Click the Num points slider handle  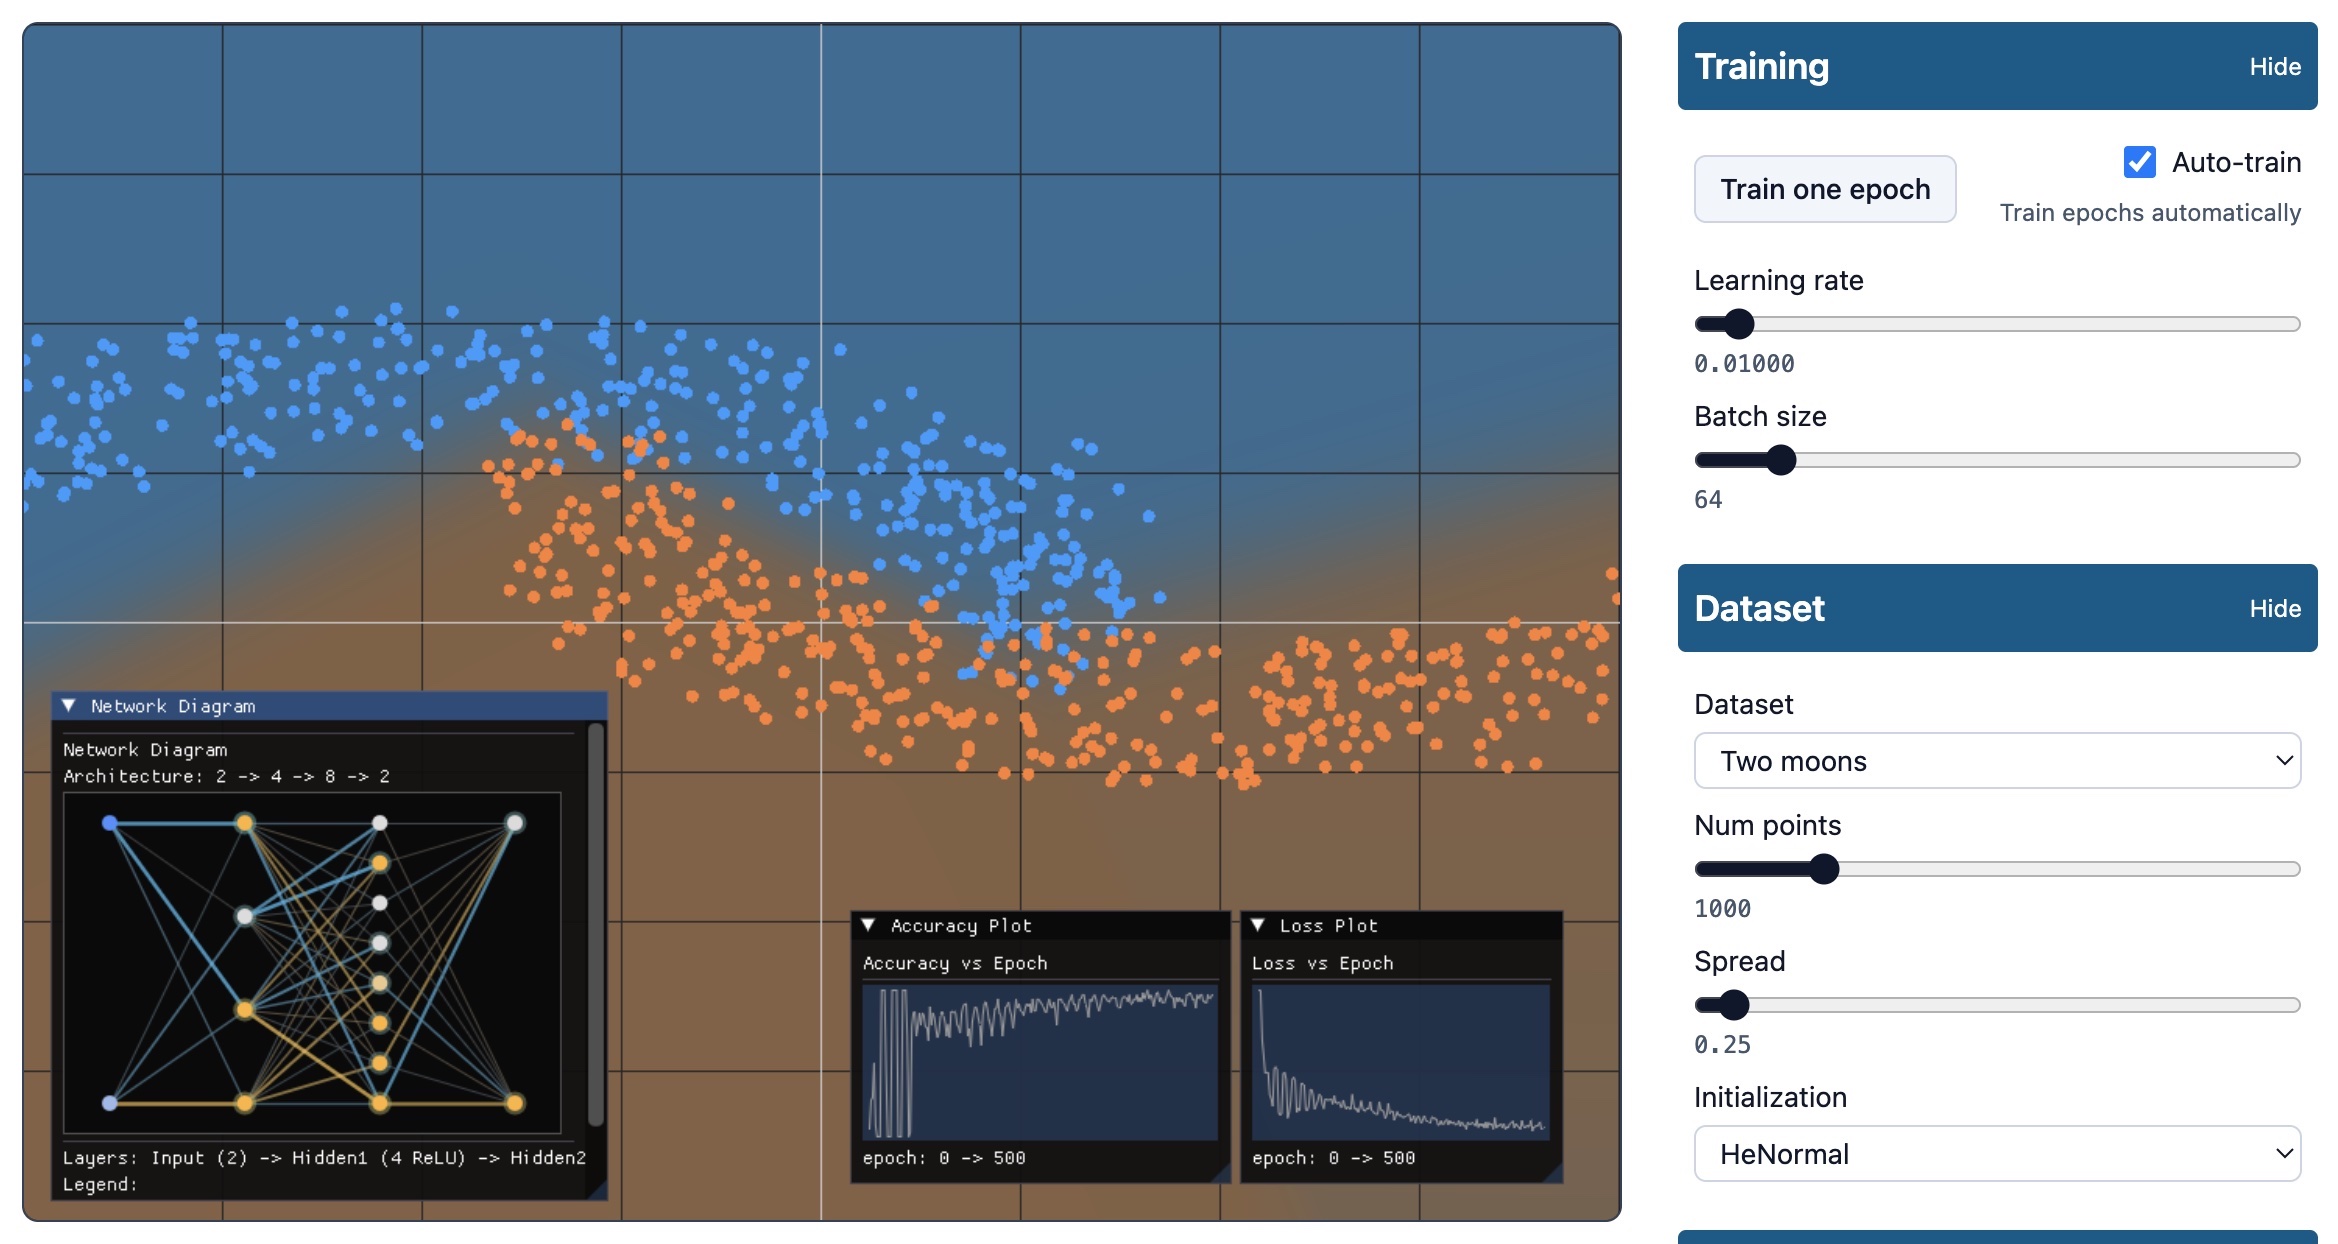pyautogui.click(x=1825, y=869)
